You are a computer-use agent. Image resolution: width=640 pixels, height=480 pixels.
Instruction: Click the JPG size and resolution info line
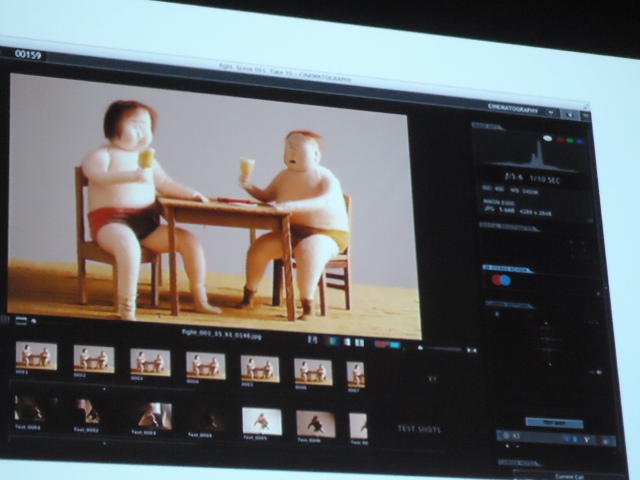click(x=518, y=211)
